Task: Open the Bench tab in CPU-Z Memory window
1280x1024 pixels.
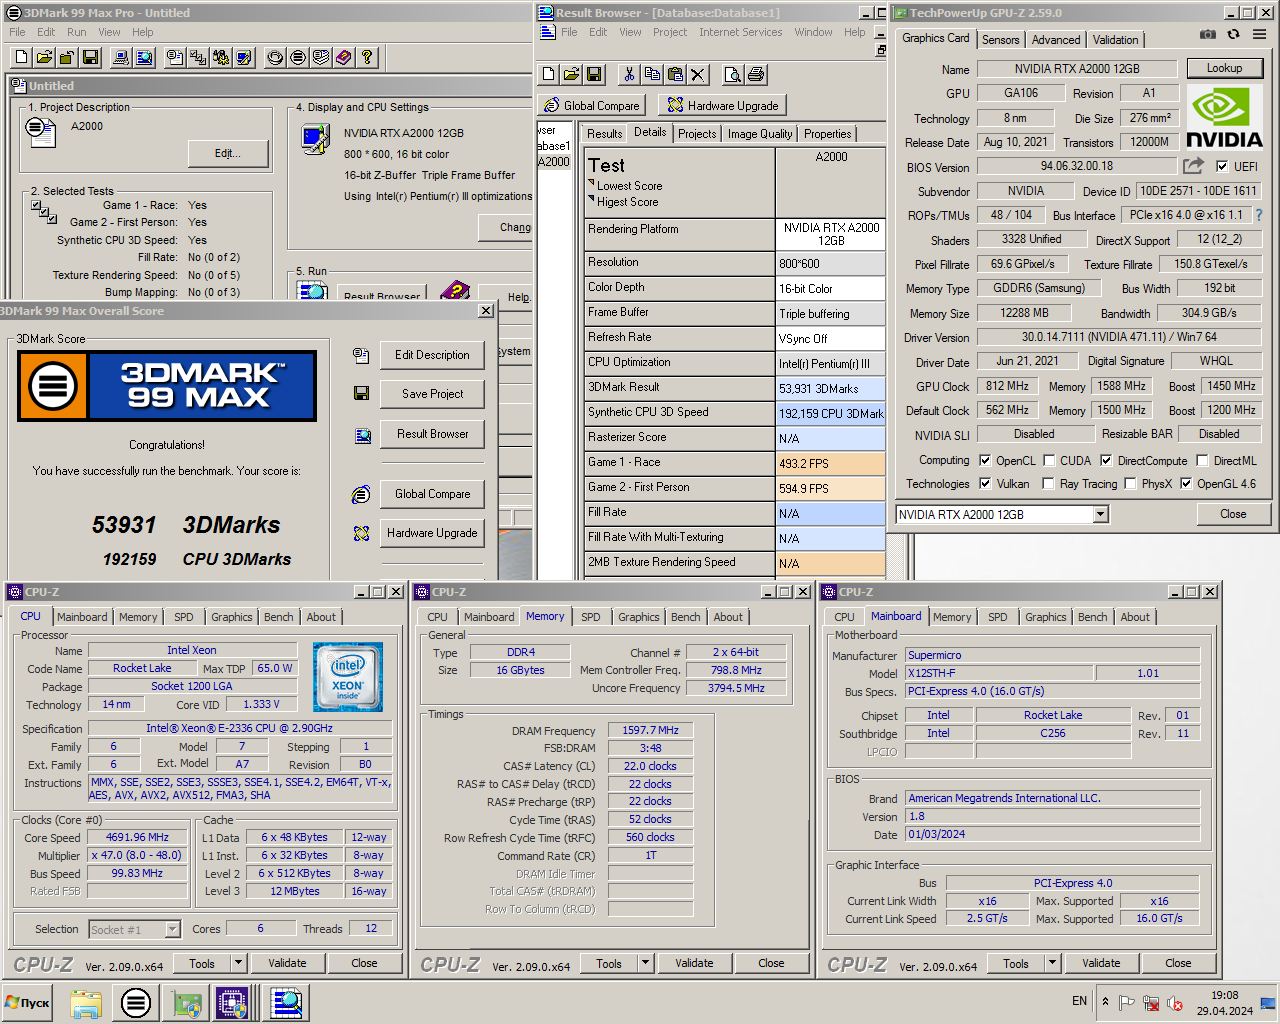Action: pyautogui.click(x=685, y=617)
